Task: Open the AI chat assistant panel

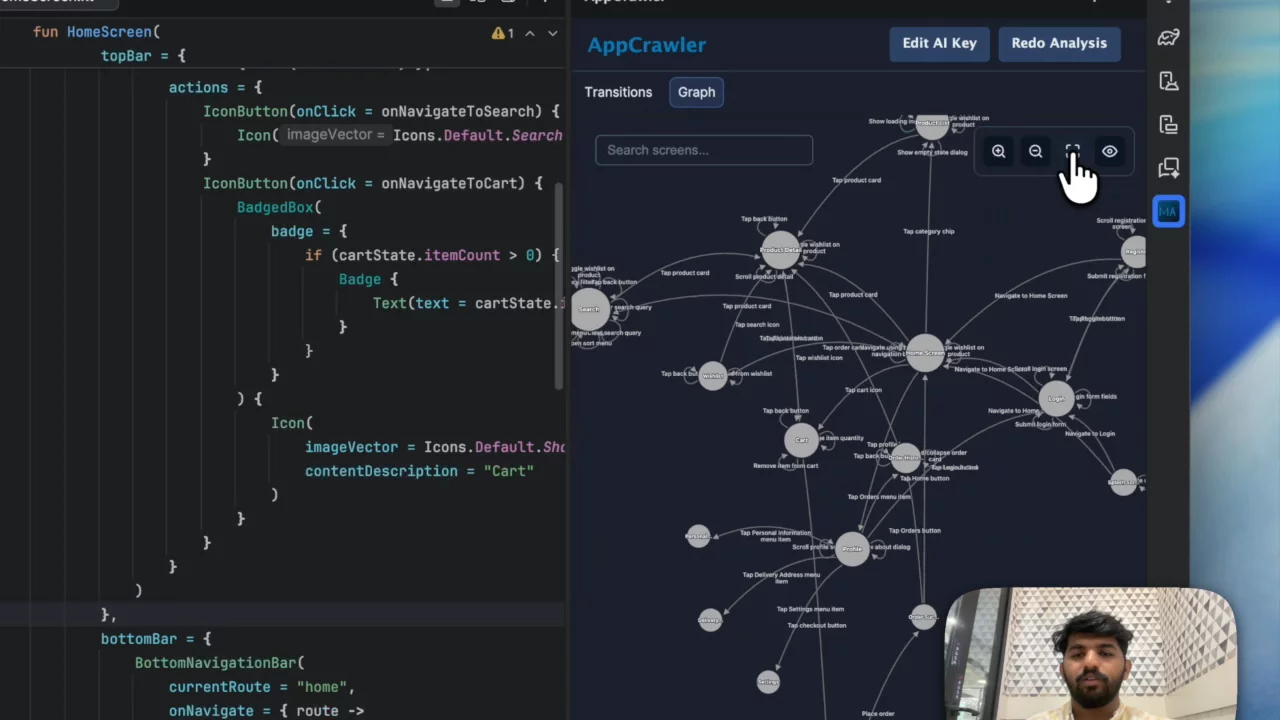Action: click(x=1168, y=167)
